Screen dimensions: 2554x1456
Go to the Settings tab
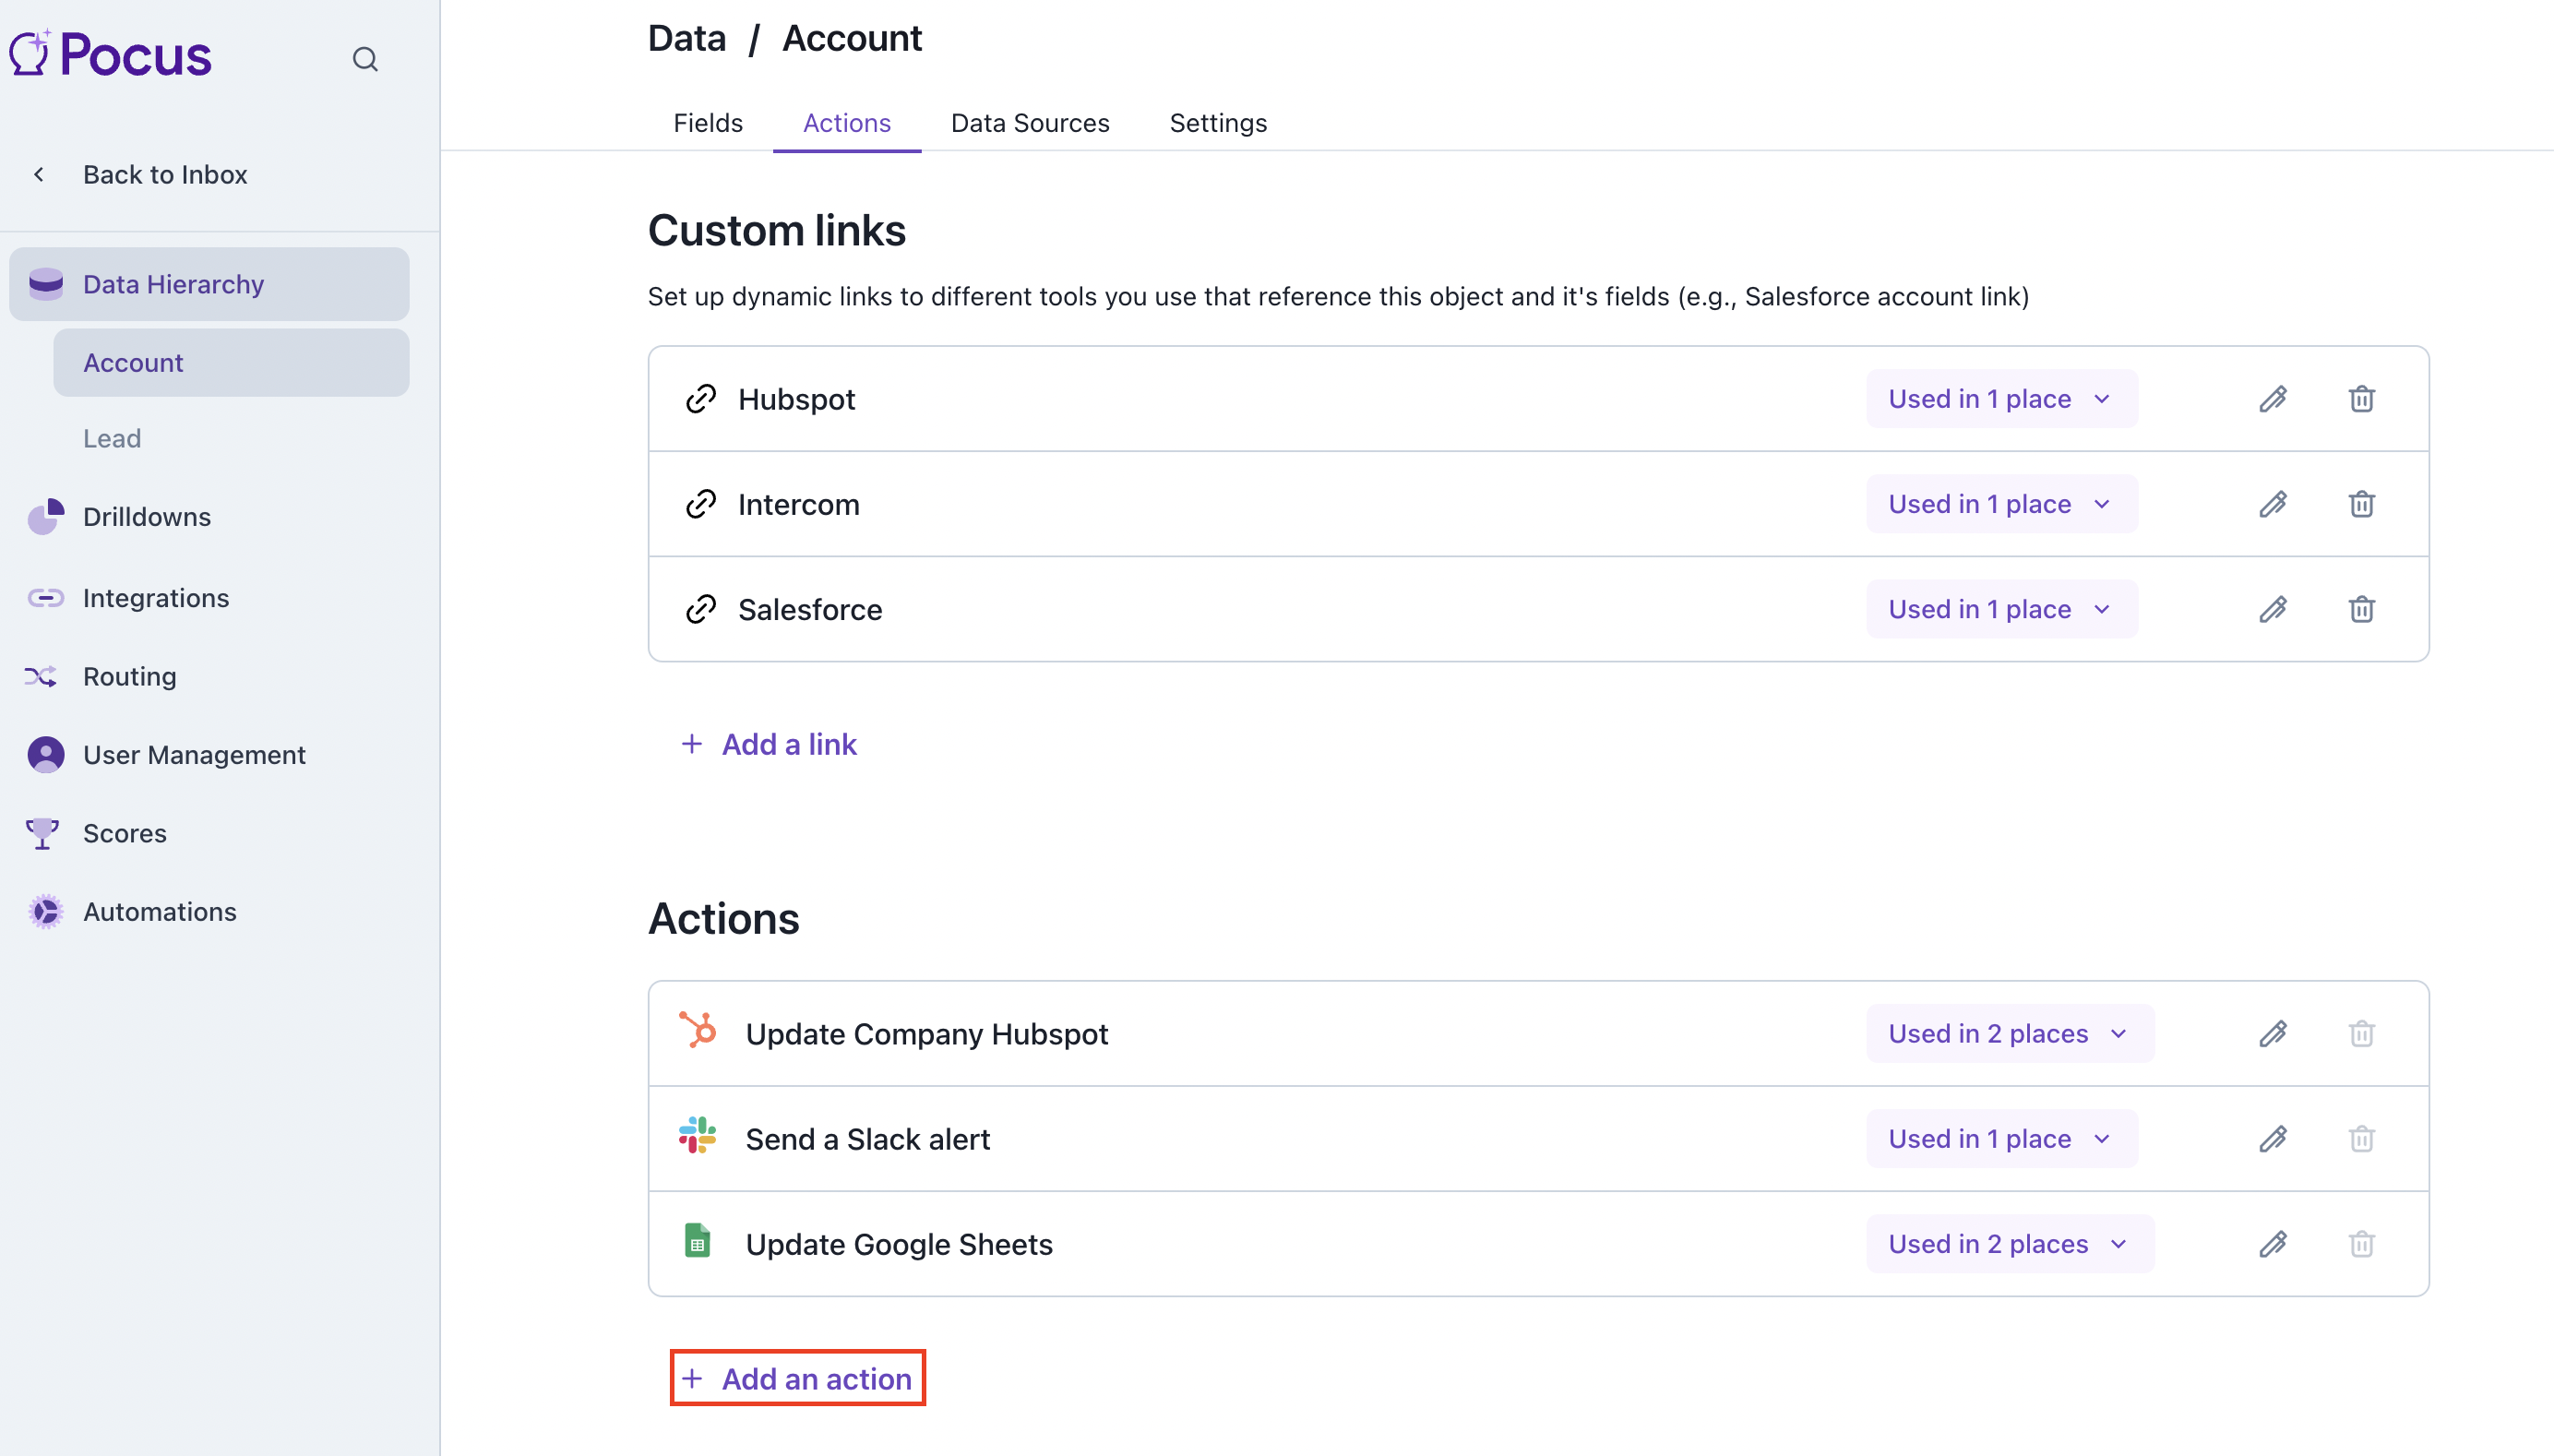point(1217,123)
